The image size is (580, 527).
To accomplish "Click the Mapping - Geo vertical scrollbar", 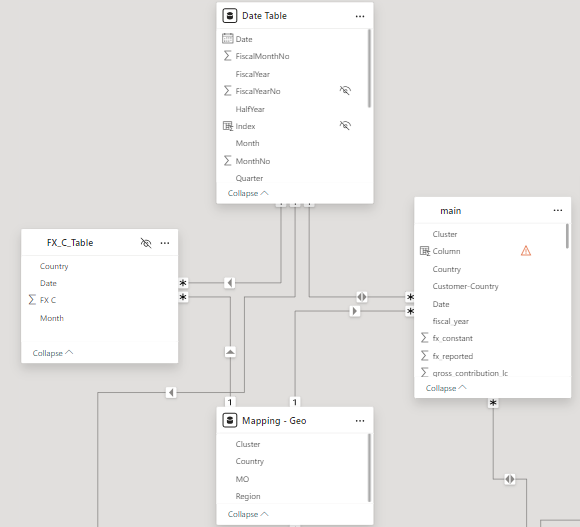I will 369,468.
